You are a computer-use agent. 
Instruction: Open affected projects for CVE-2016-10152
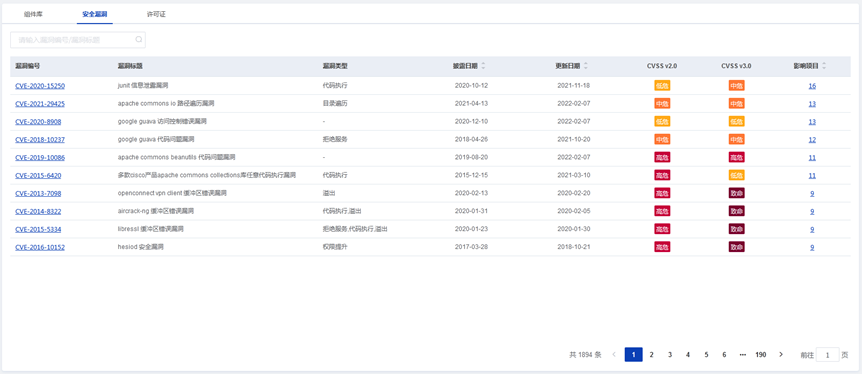click(812, 248)
